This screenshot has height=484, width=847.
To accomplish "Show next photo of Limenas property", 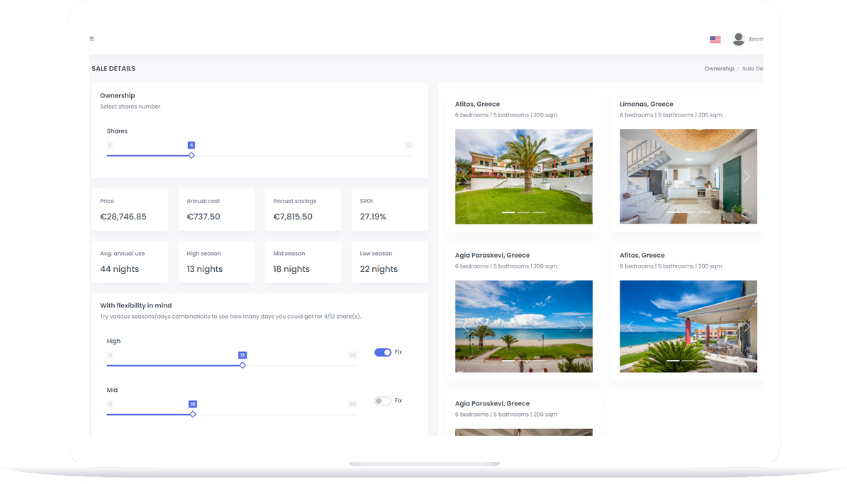I will (747, 176).
